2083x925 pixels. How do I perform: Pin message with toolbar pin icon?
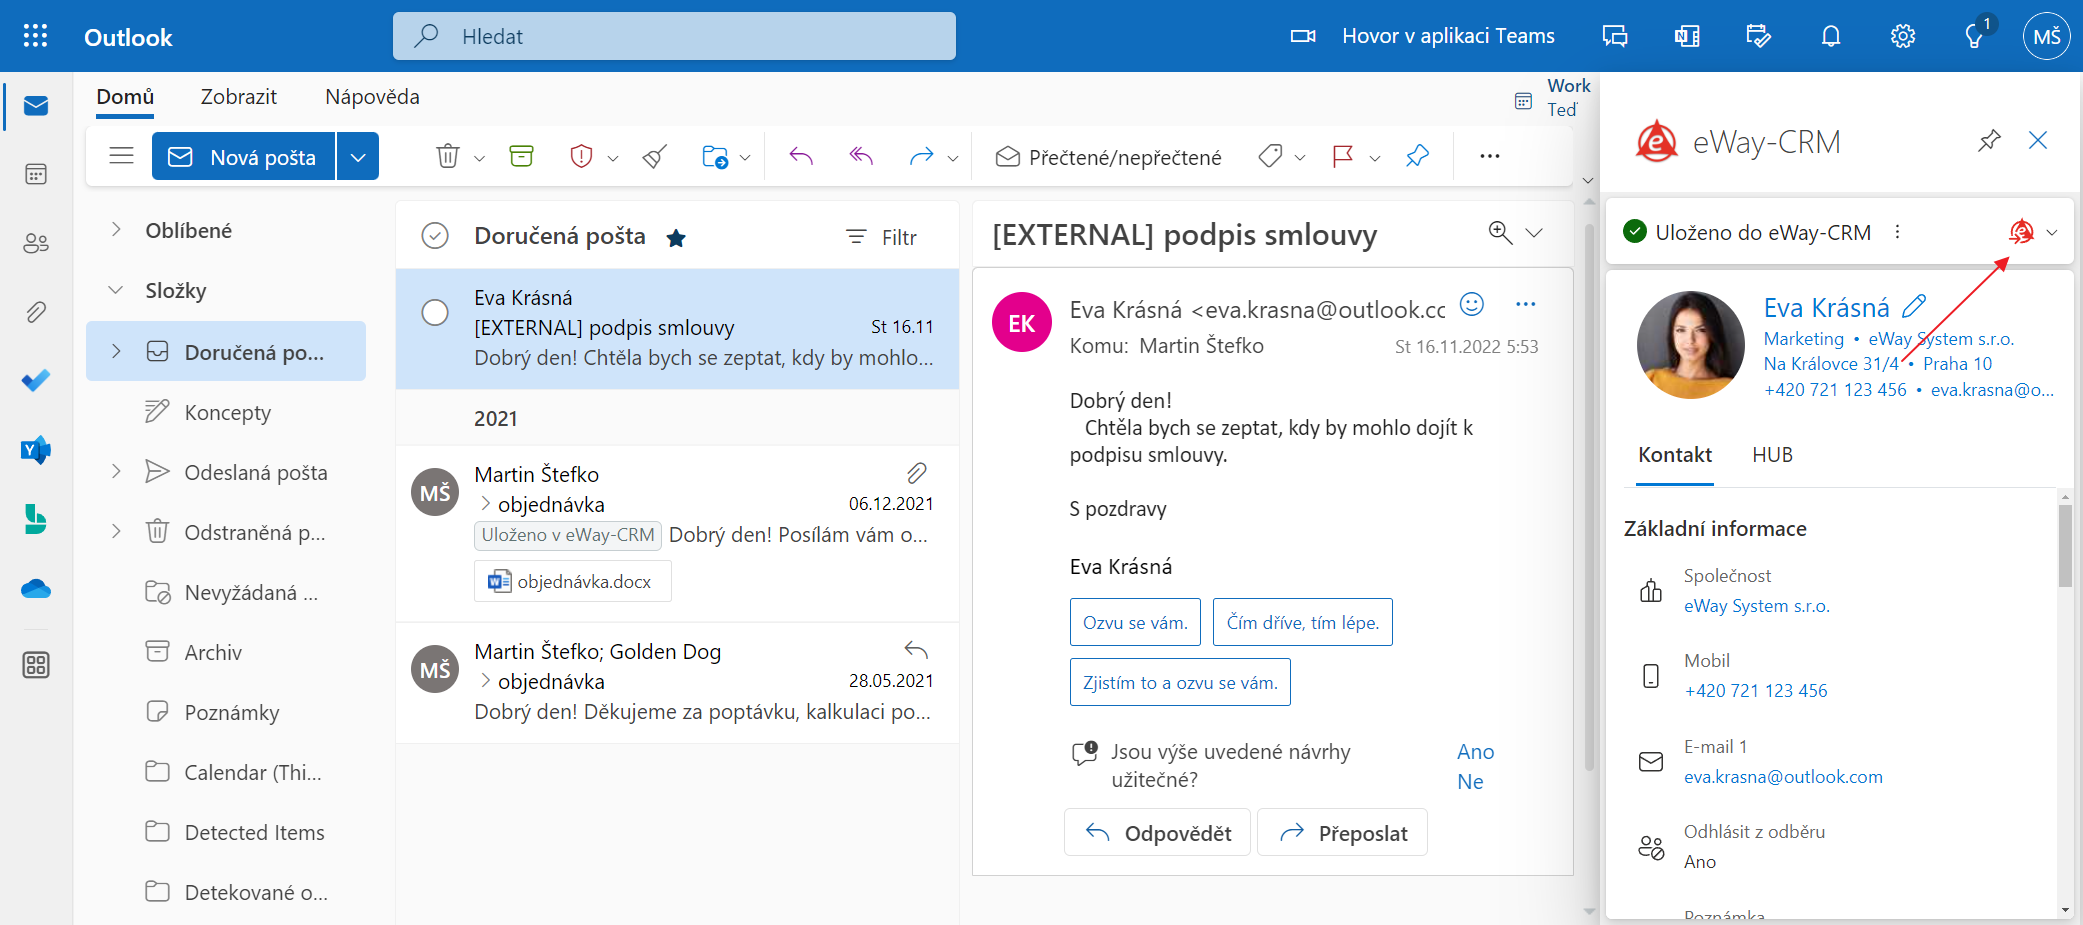point(1418,156)
